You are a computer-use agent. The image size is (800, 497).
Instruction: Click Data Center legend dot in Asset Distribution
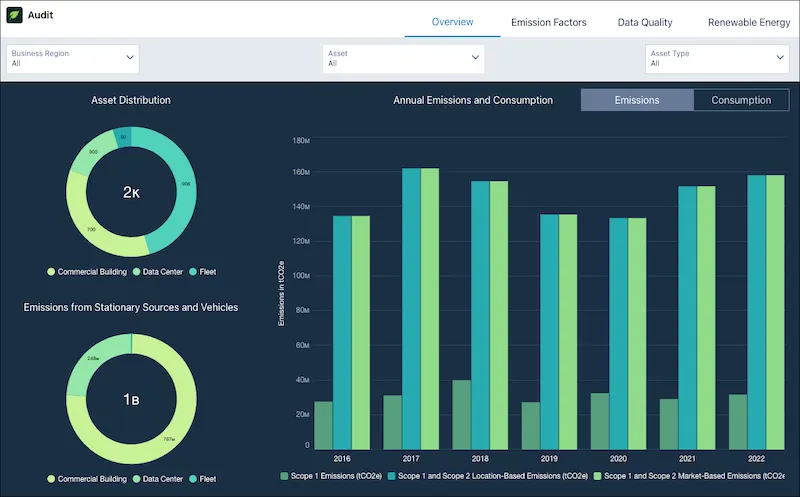[136, 271]
